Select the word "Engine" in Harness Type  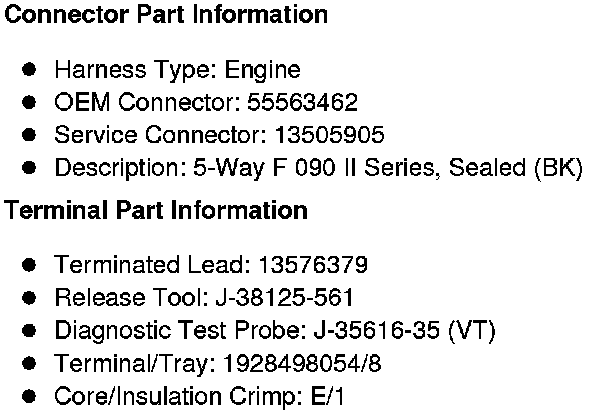tap(262, 71)
